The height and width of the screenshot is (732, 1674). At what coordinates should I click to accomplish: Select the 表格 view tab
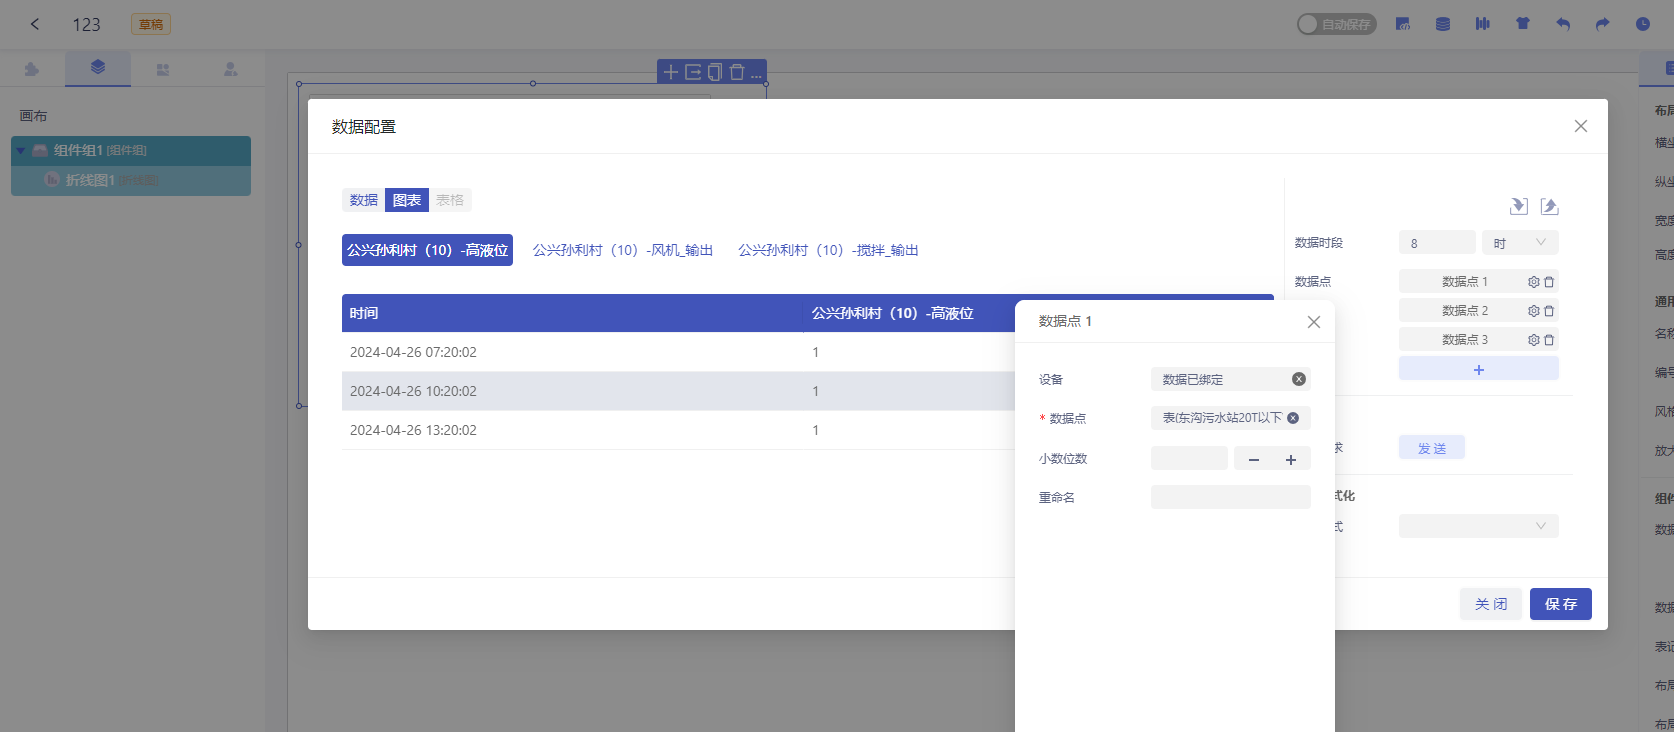(450, 200)
